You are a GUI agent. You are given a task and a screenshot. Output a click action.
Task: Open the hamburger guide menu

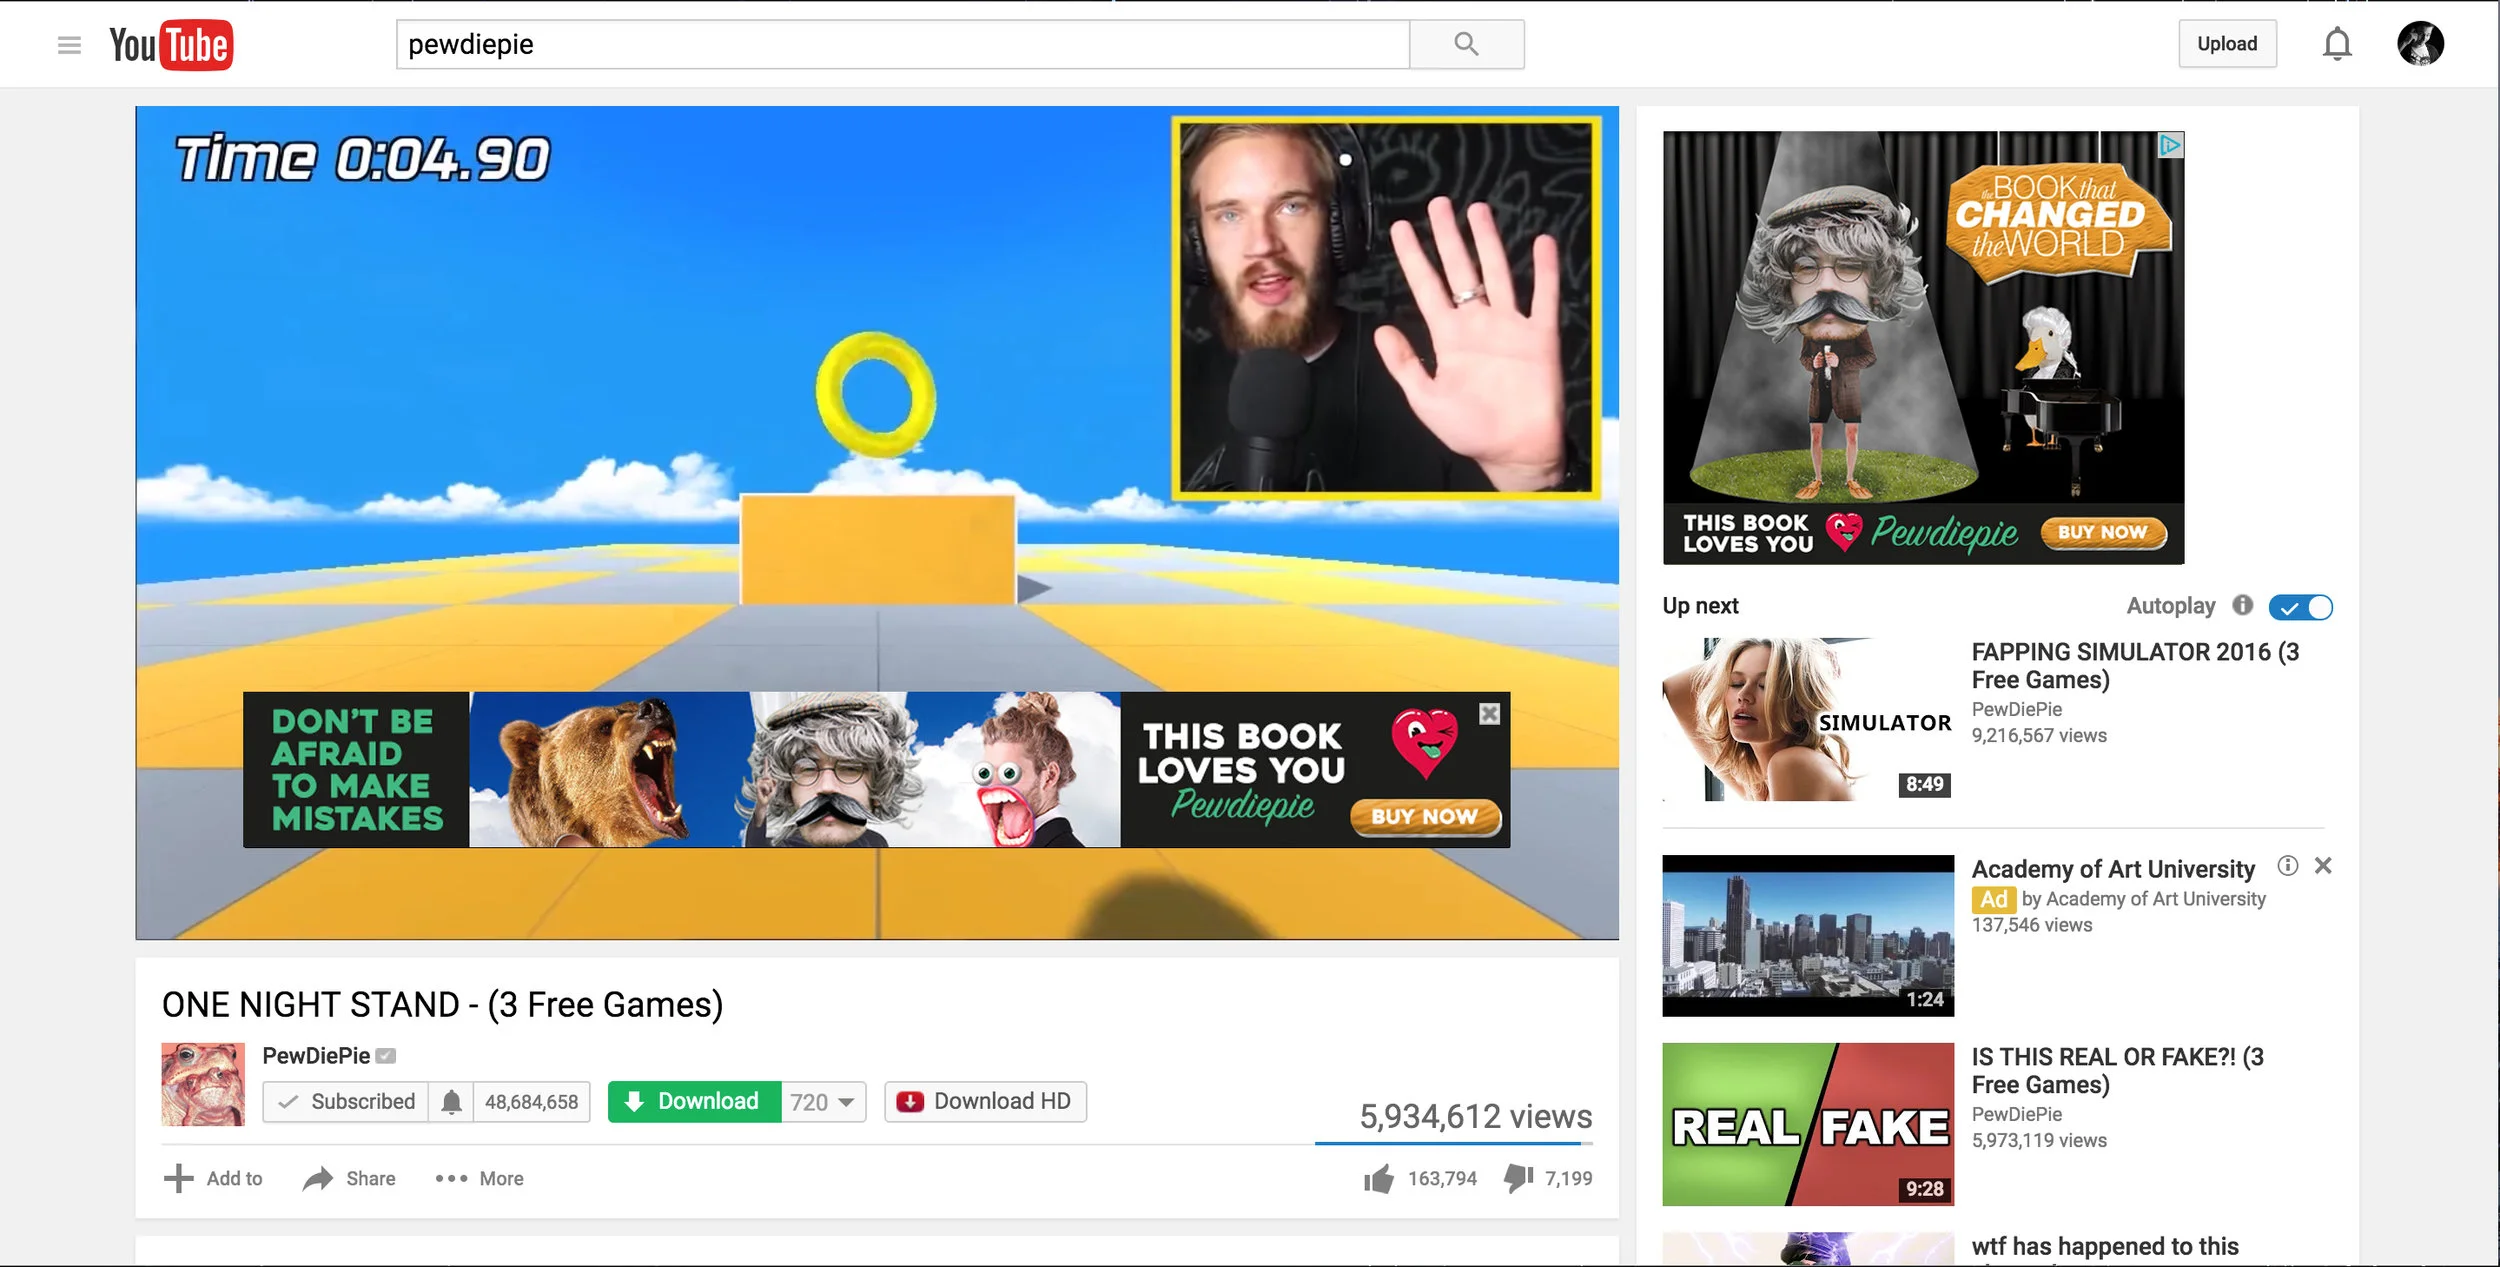69,45
